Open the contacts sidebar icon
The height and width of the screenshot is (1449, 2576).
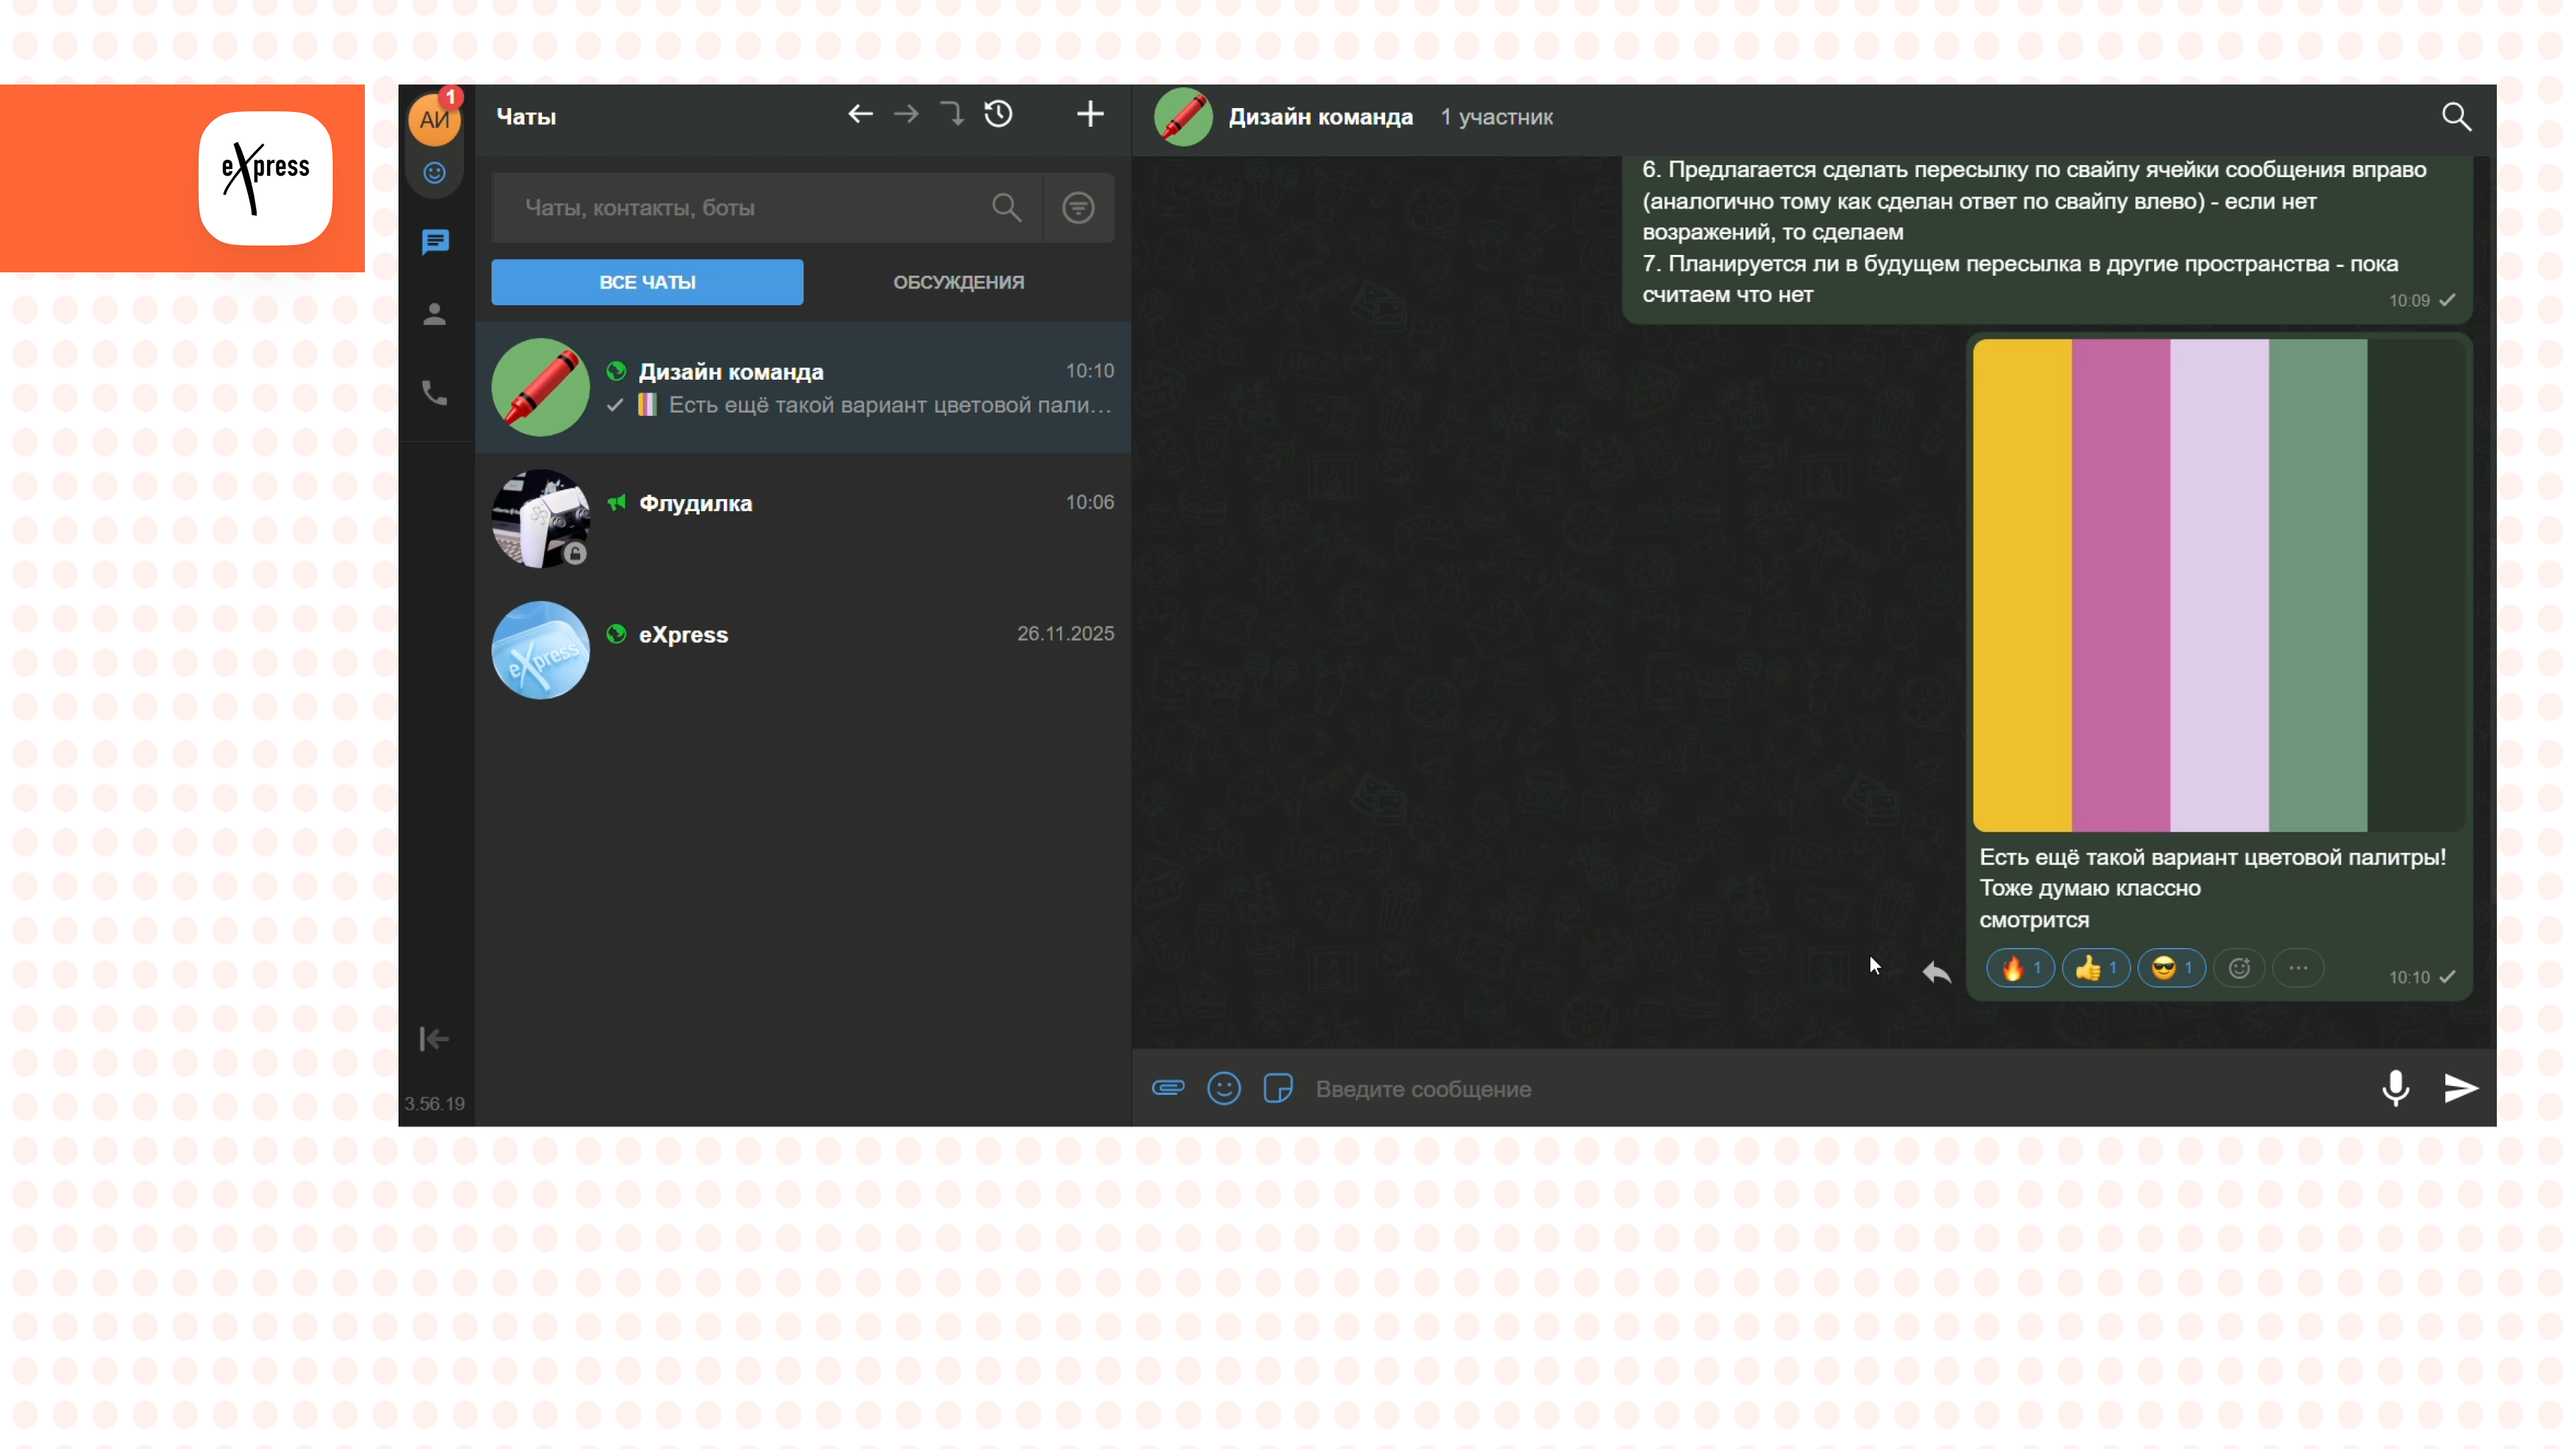[x=434, y=315]
